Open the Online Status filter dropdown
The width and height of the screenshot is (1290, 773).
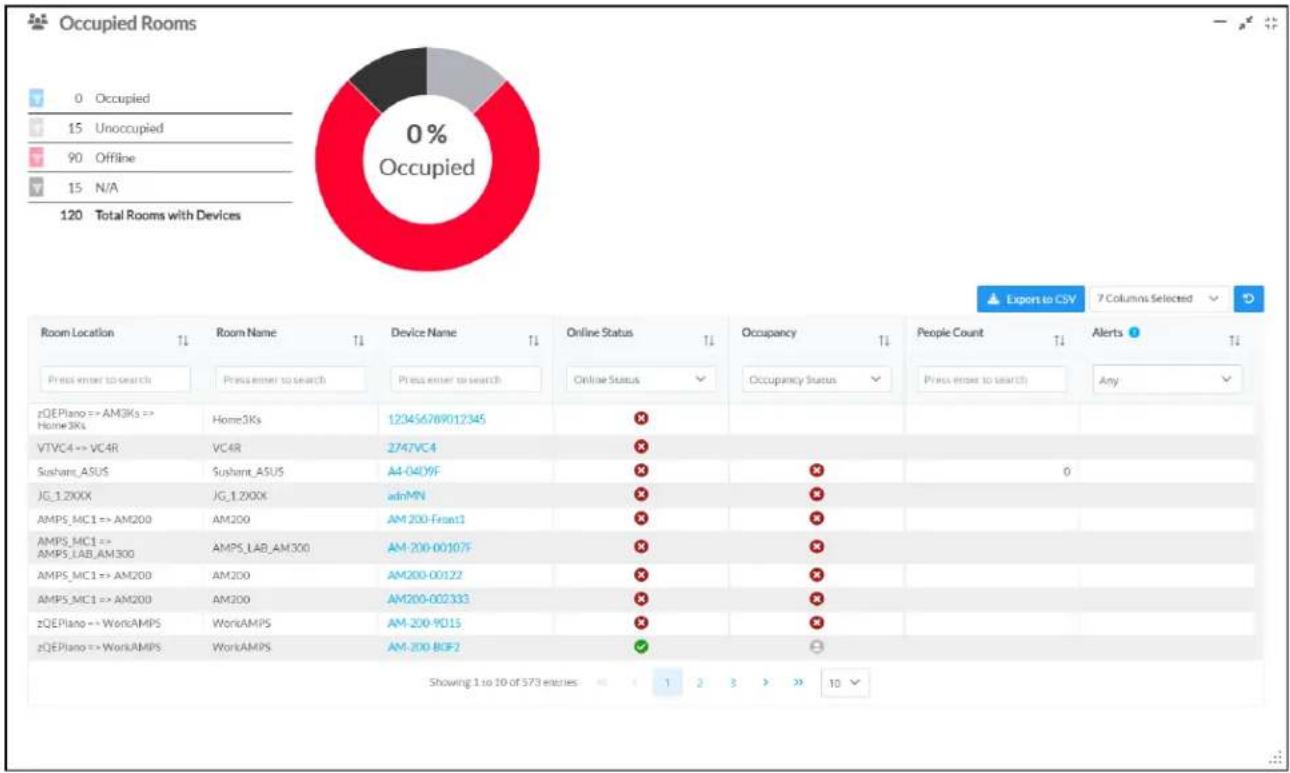pos(641,380)
